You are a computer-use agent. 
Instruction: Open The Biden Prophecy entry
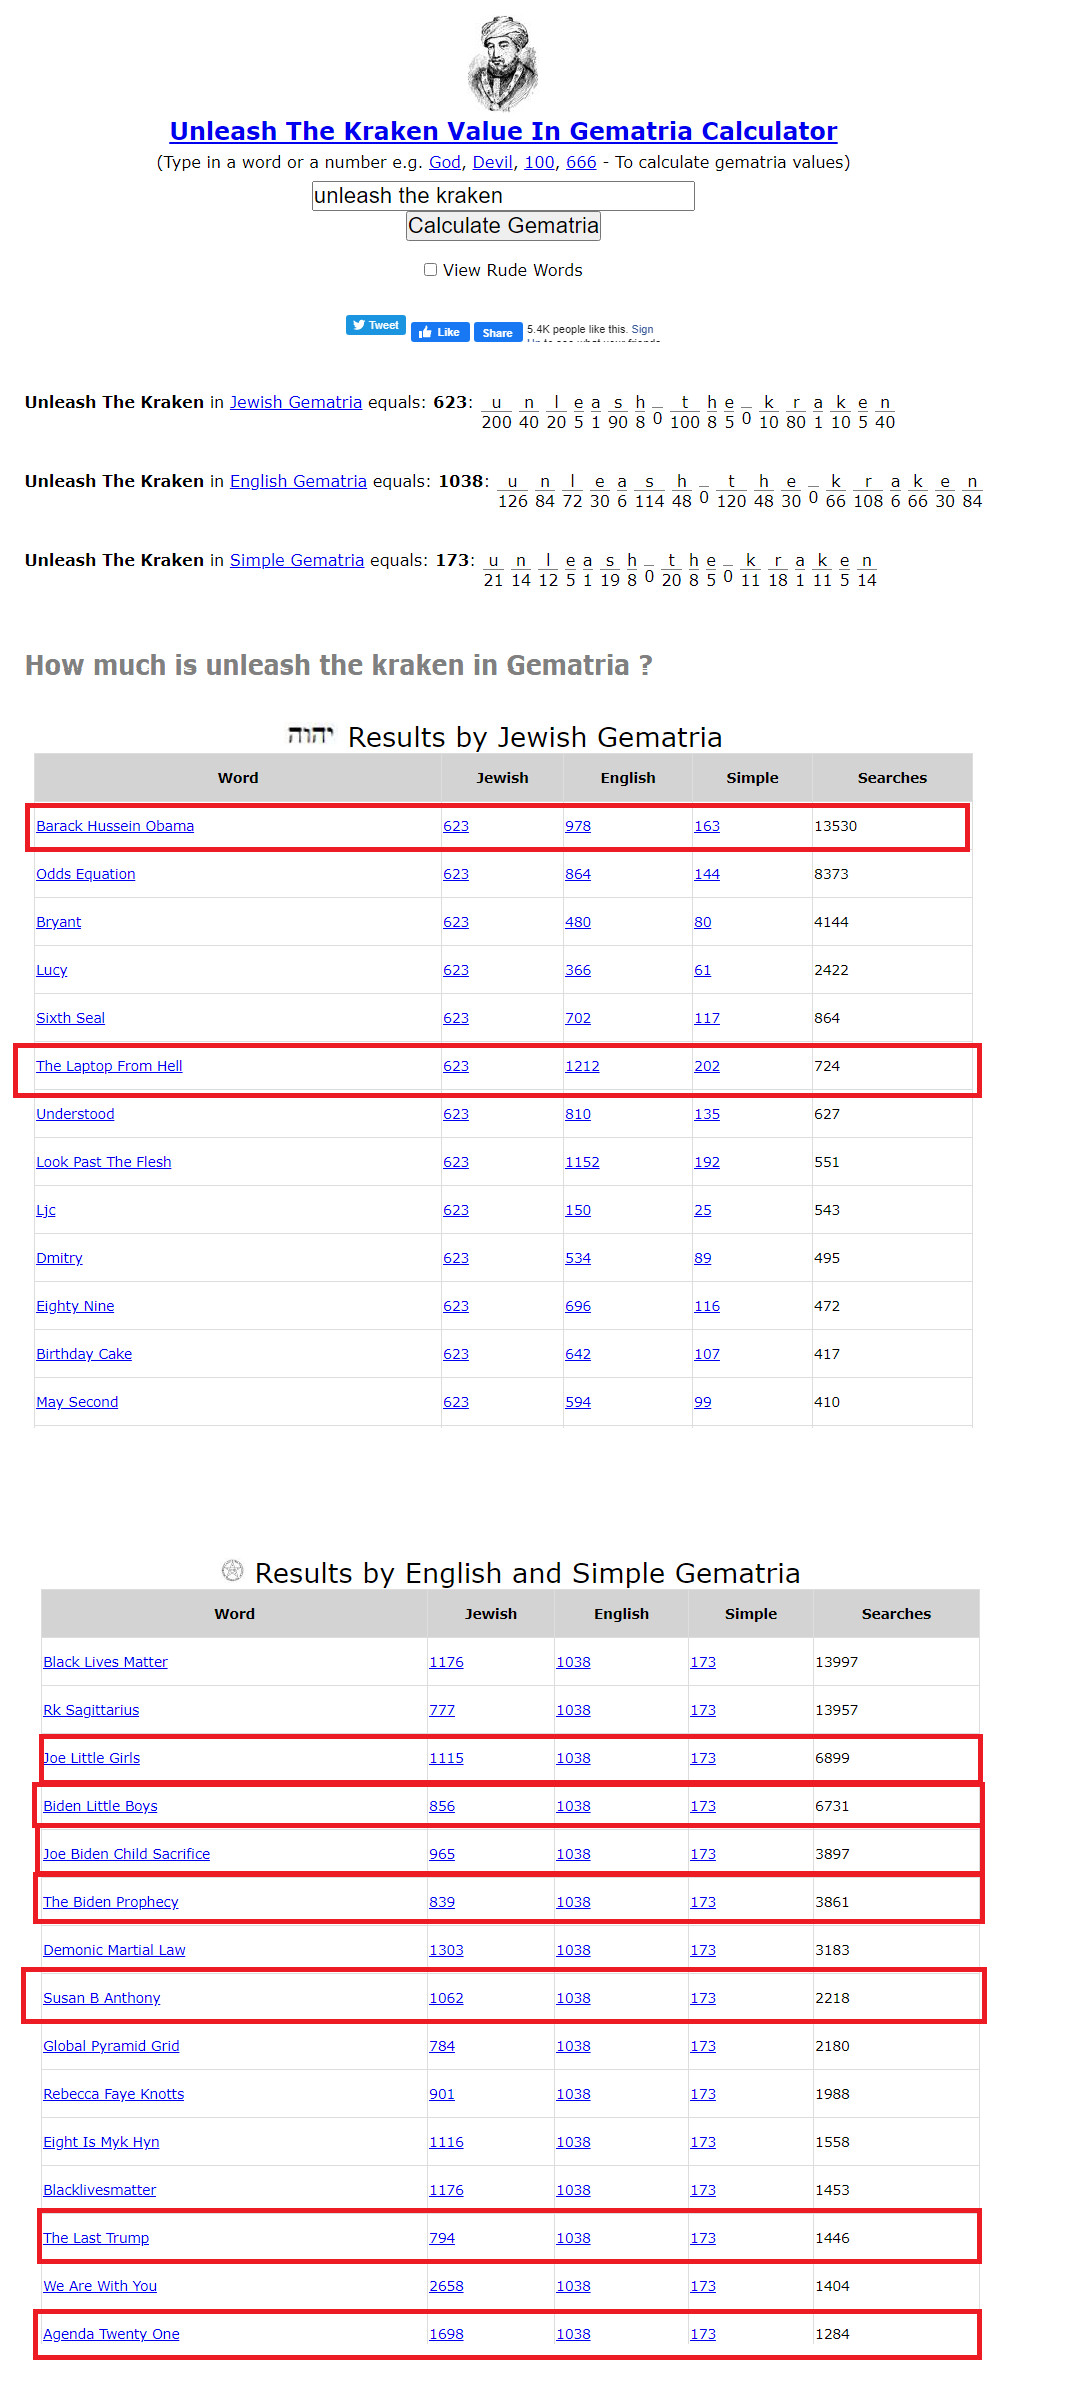(110, 1902)
